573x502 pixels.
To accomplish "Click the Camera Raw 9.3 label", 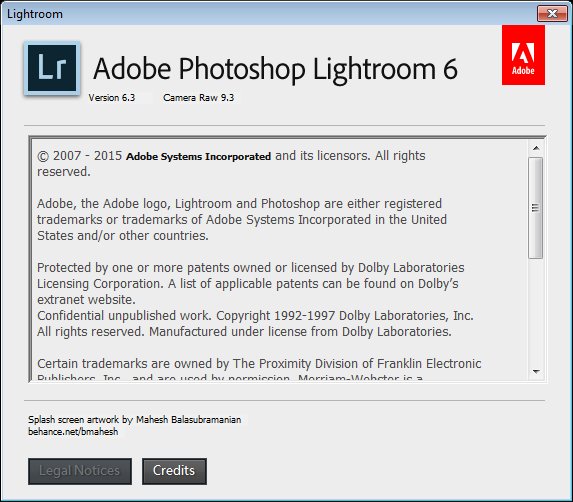I will [x=198, y=98].
